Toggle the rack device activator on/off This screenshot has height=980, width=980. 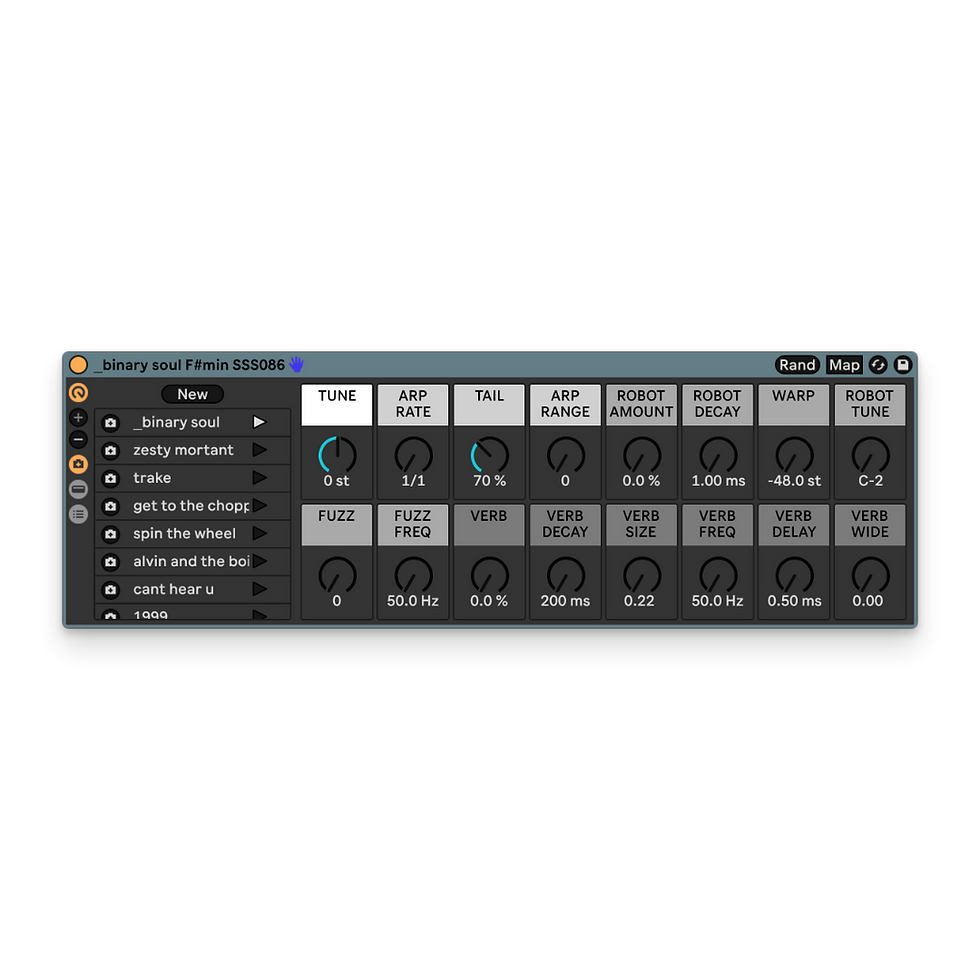pos(78,364)
